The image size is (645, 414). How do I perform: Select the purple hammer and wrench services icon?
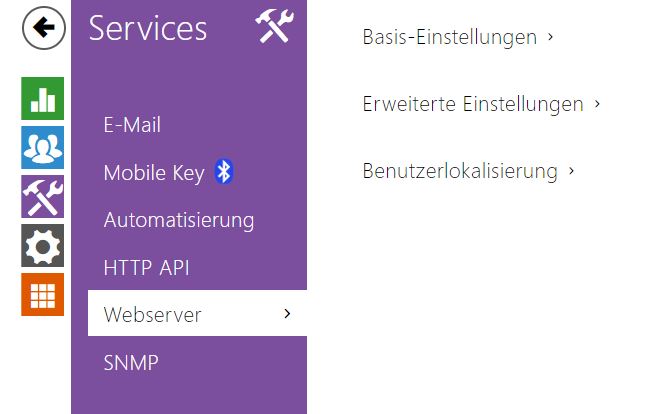(43, 196)
